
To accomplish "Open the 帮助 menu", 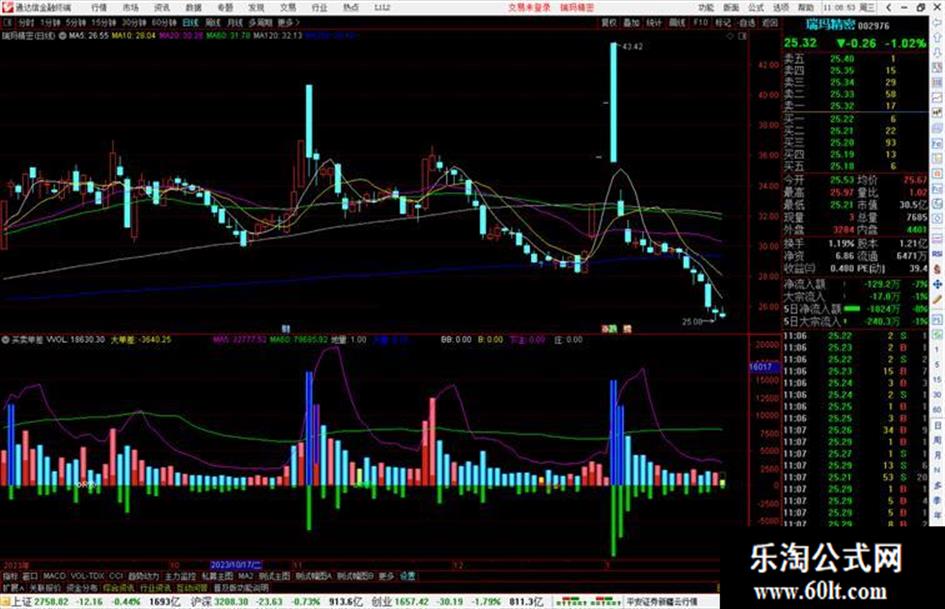I will coord(806,7).
